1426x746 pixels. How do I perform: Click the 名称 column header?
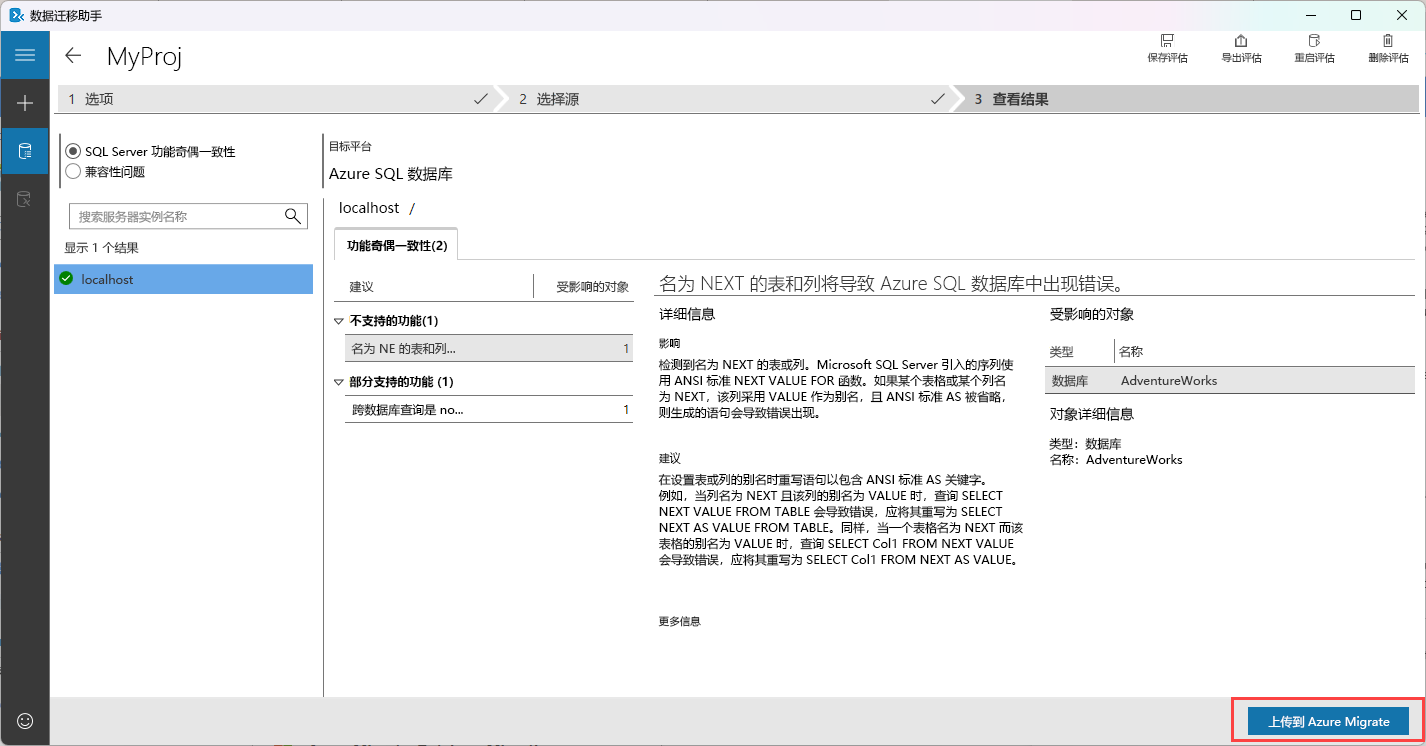coord(1131,352)
